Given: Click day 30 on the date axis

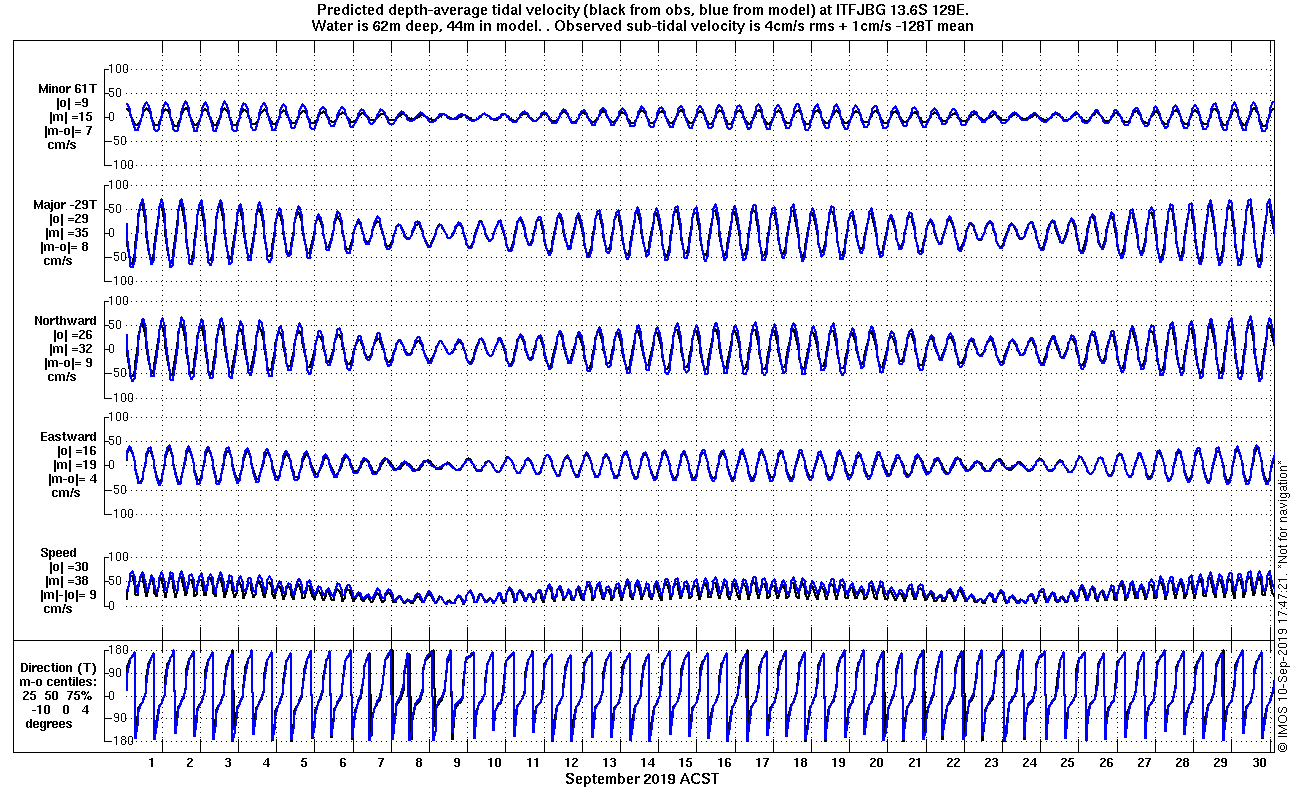Looking at the screenshot, I should 1258,762.
